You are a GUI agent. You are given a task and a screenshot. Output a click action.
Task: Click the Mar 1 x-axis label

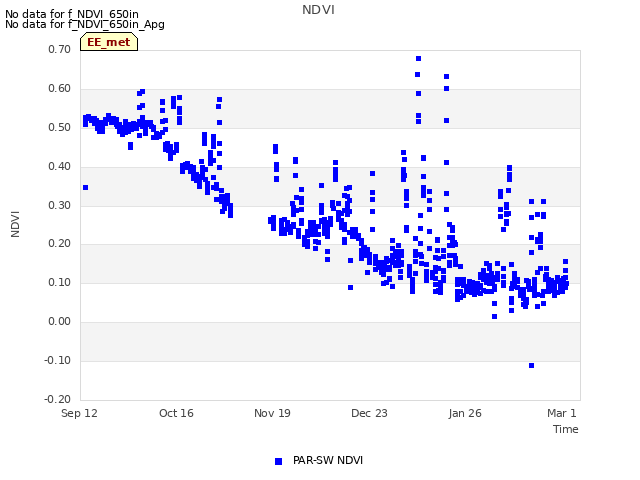tap(562, 413)
